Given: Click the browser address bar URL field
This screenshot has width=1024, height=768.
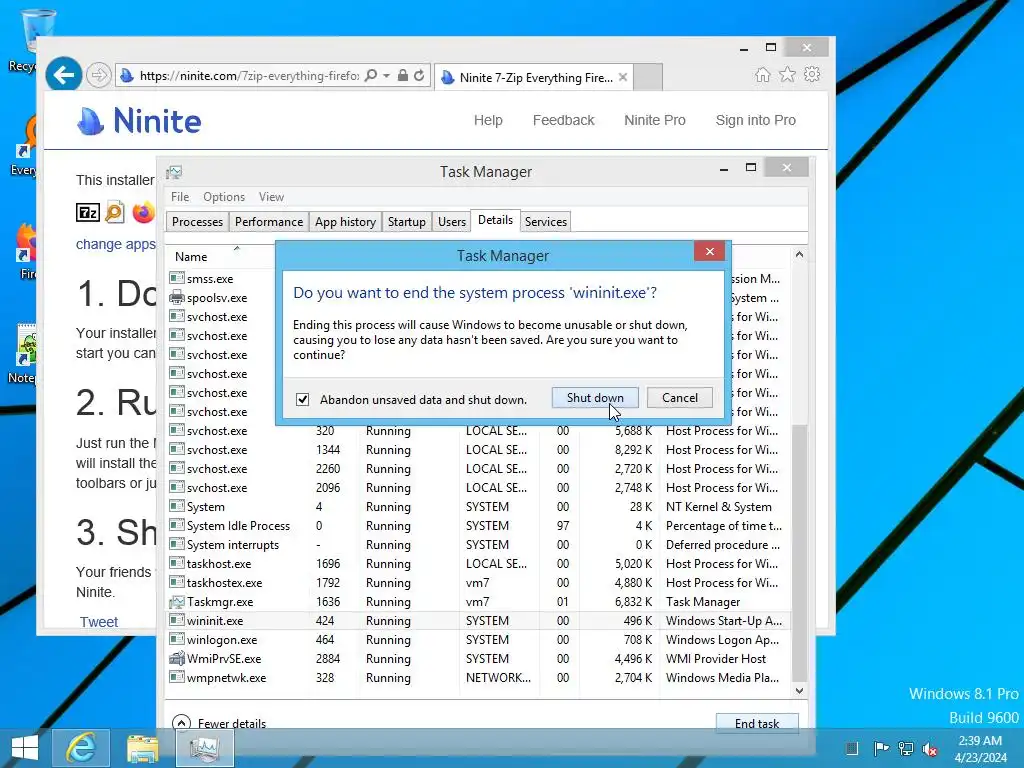Looking at the screenshot, I should 248,76.
